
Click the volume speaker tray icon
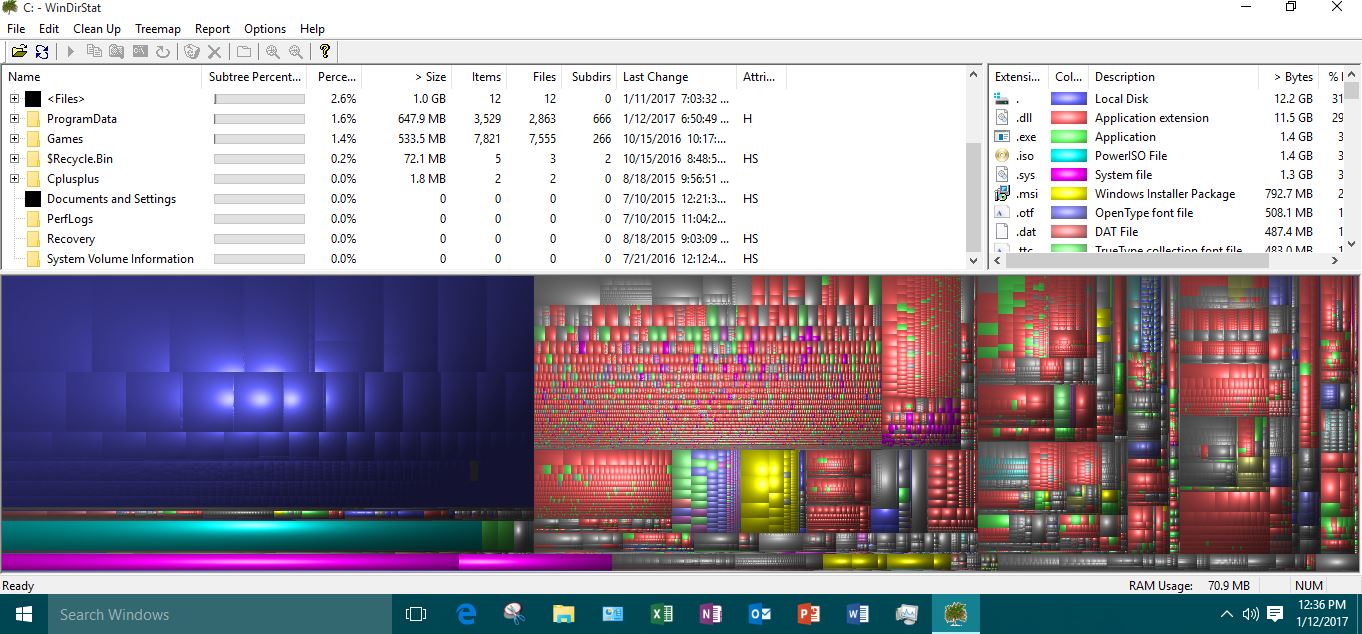click(1250, 614)
